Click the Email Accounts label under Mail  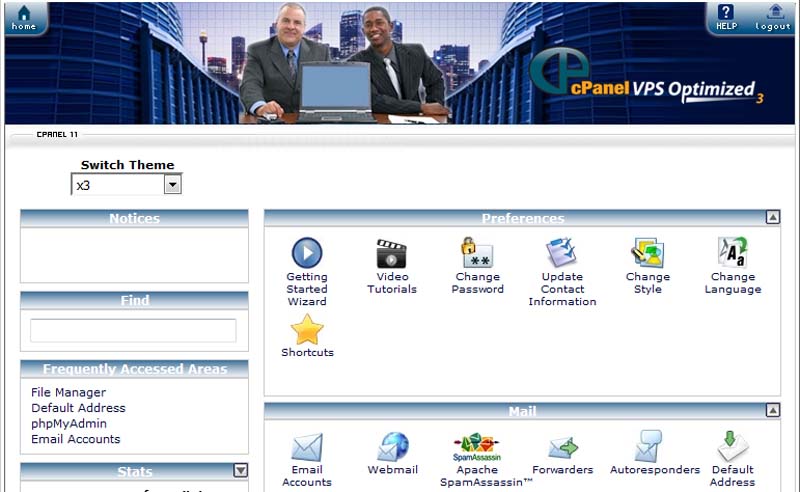tap(307, 476)
